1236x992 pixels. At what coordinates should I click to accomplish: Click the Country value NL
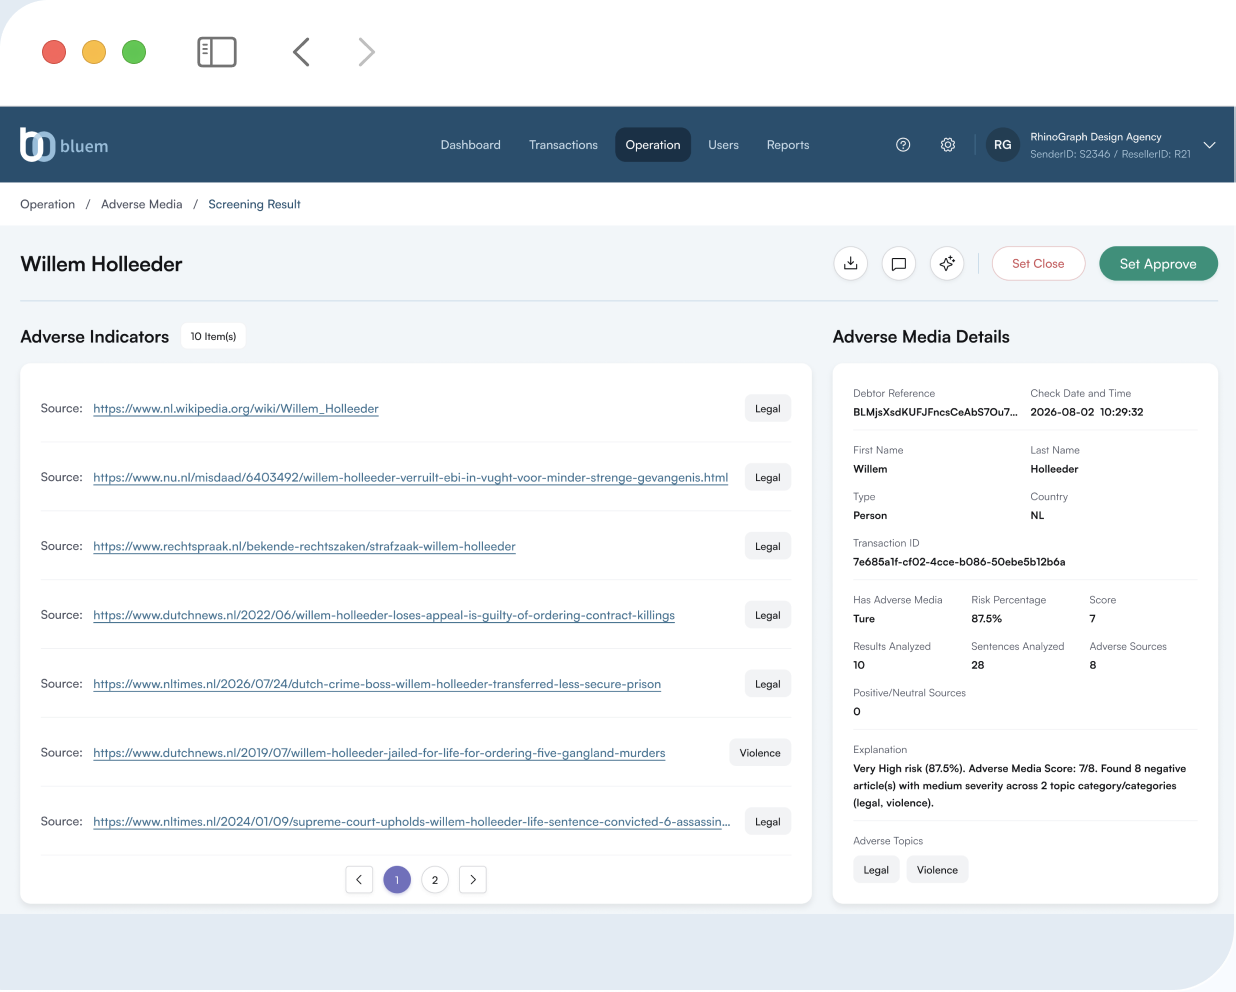coord(1037,516)
